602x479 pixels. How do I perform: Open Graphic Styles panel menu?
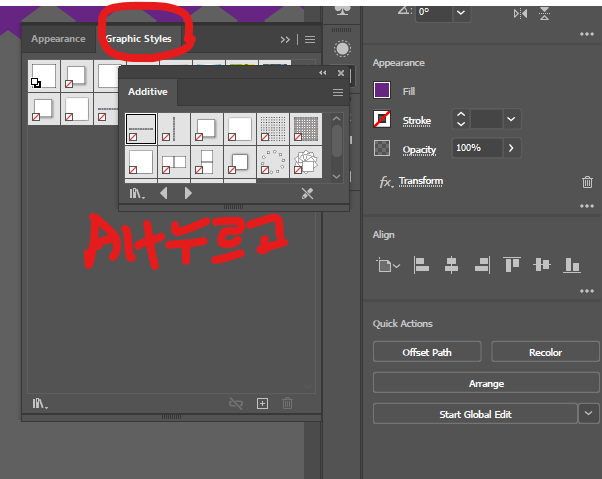click(x=310, y=40)
